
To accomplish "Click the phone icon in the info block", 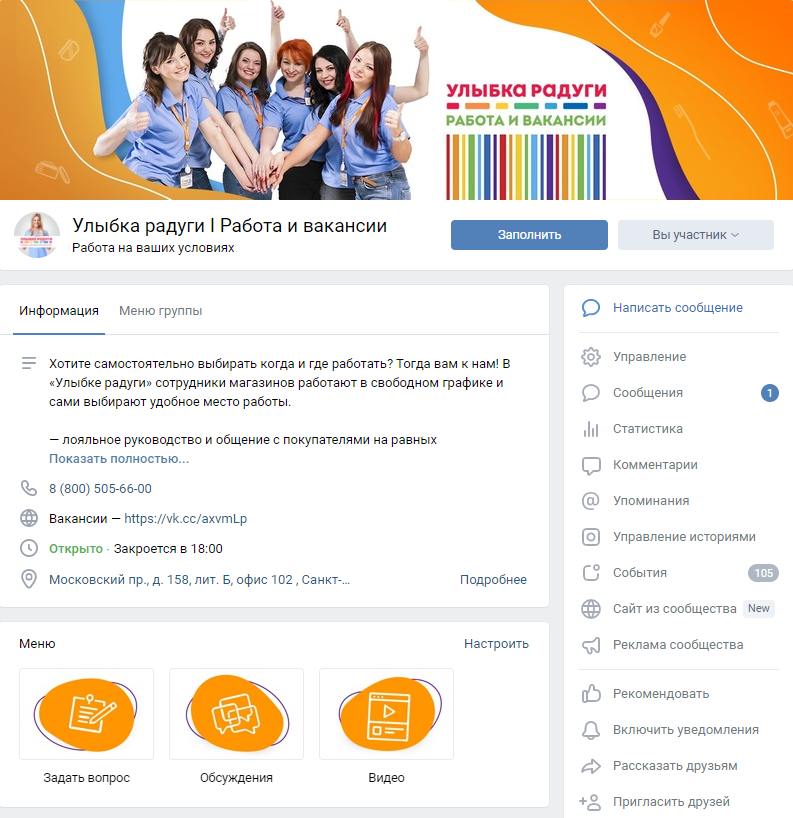I will pyautogui.click(x=29, y=488).
